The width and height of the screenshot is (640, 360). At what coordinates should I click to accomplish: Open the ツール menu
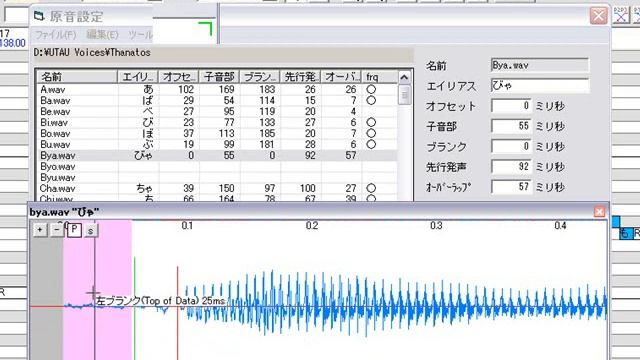tap(140, 35)
